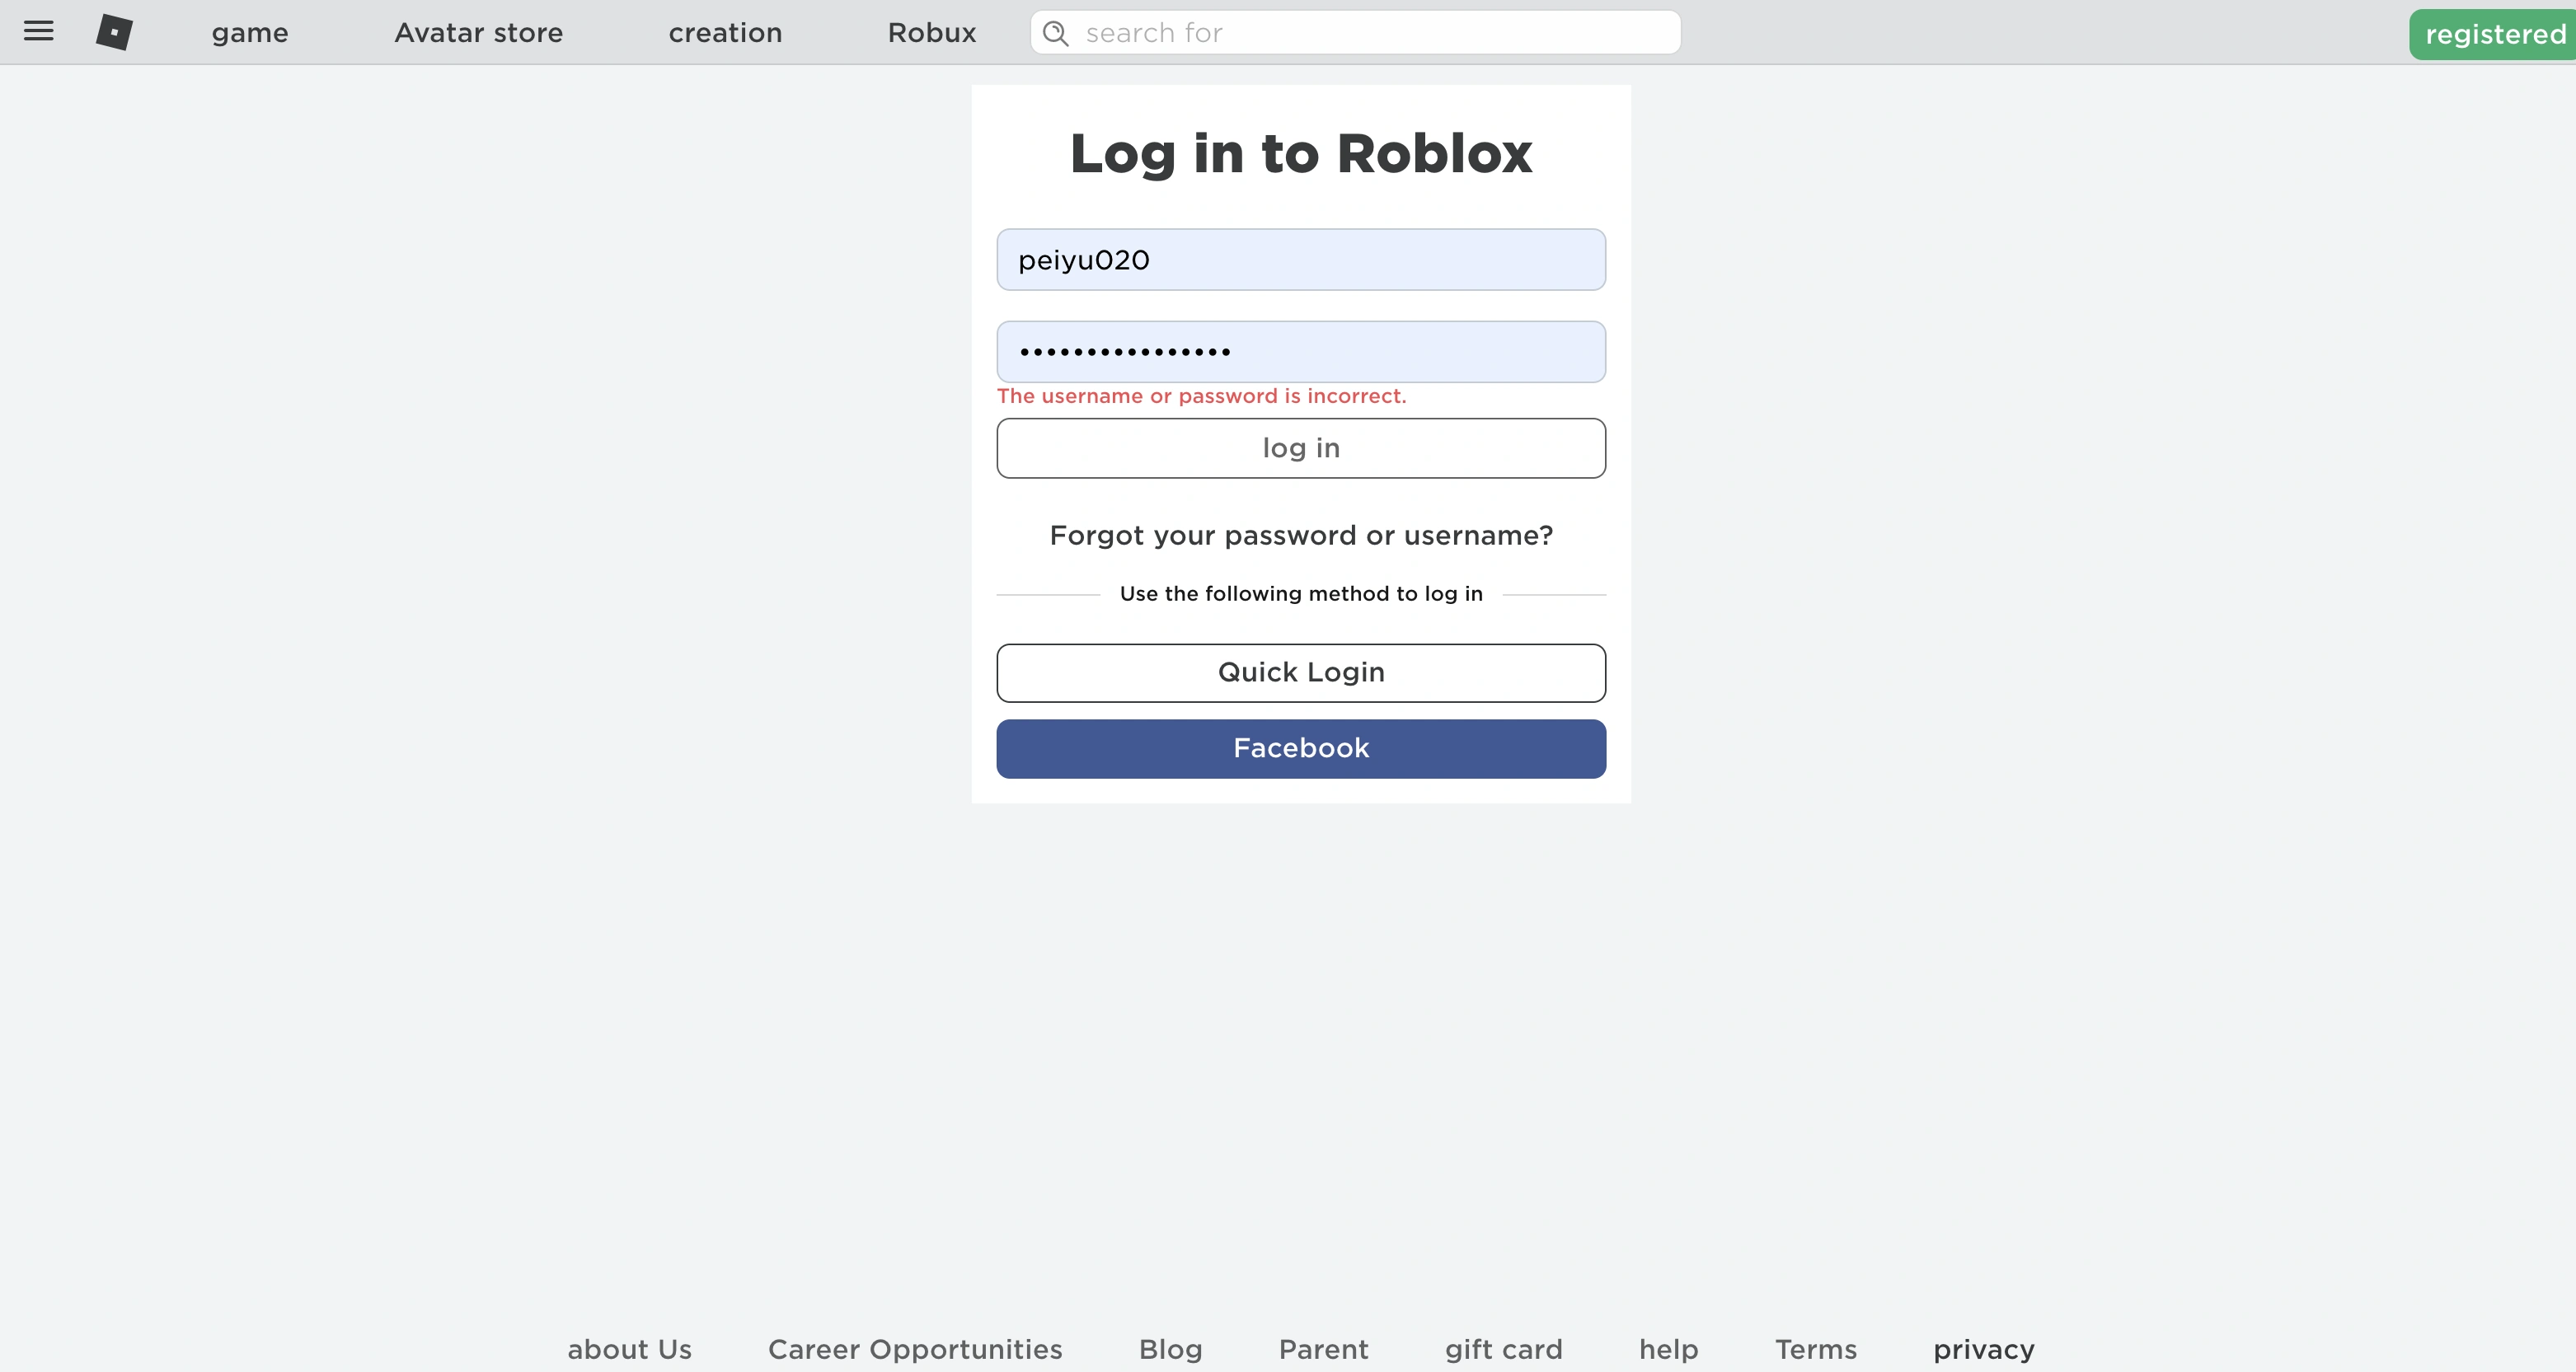Open the Blog footer link
2576x1372 pixels.
tap(1170, 1349)
